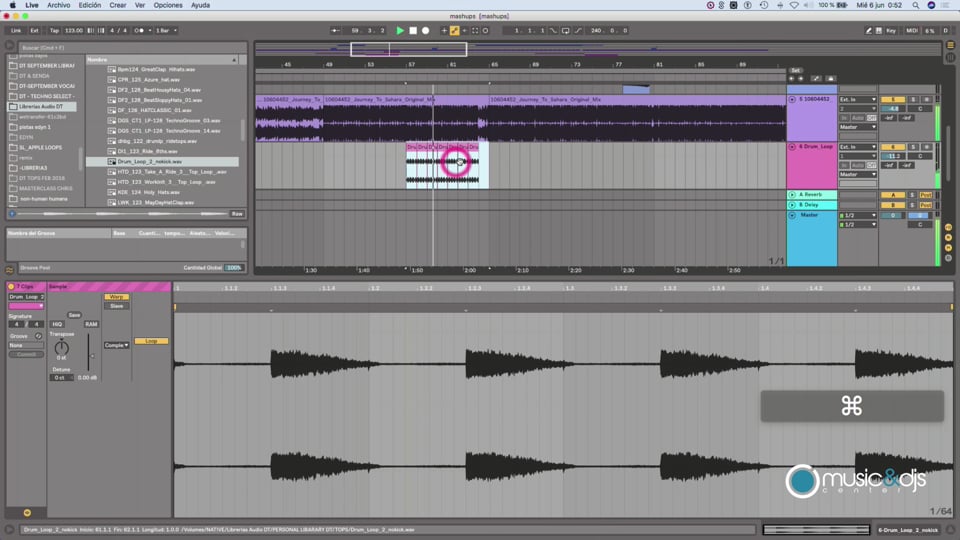Toggle track activator 6 on Drum_Loop track
The height and width of the screenshot is (540, 960).
click(x=893, y=147)
